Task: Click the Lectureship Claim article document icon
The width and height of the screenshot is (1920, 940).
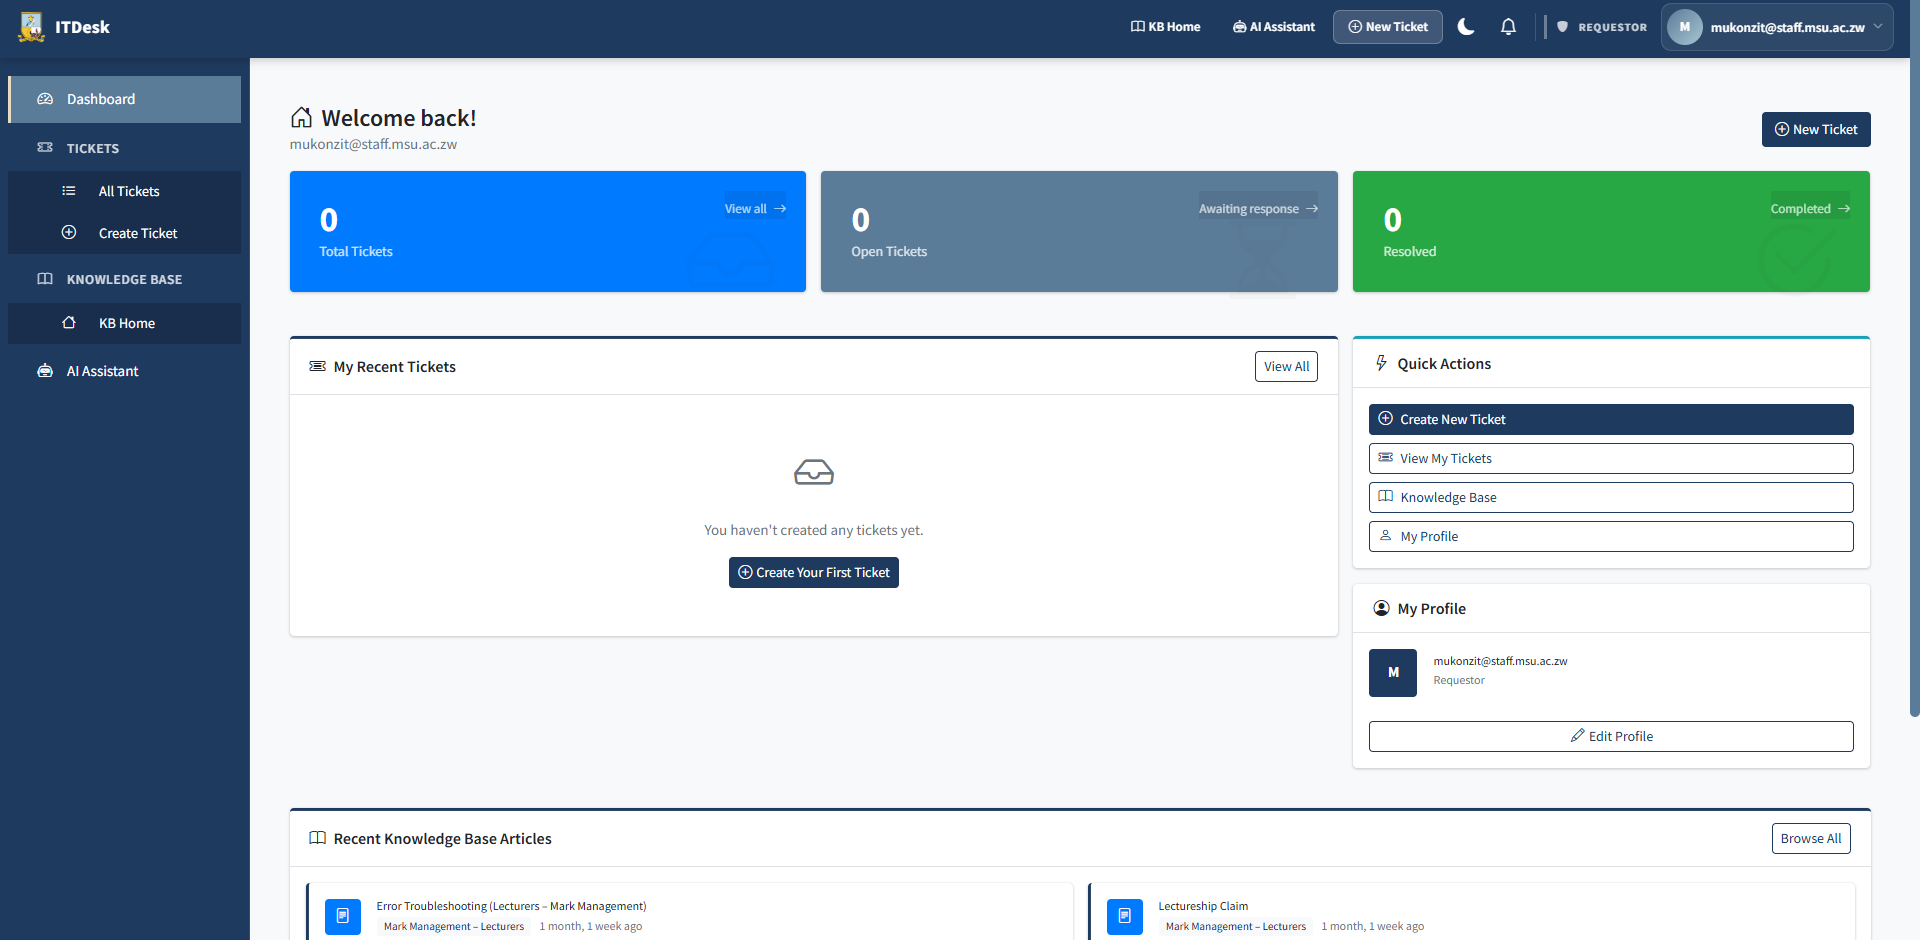Action: pos(1125,916)
